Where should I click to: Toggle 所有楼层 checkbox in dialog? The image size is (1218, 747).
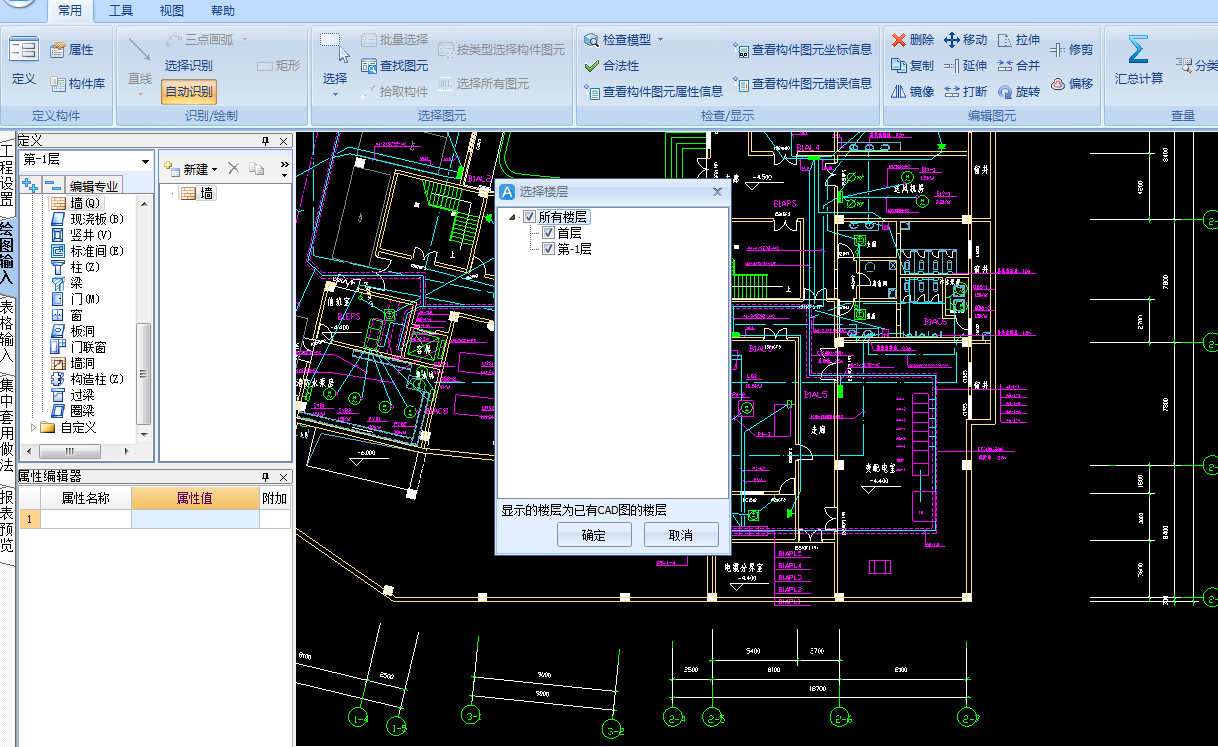pyautogui.click(x=530, y=217)
